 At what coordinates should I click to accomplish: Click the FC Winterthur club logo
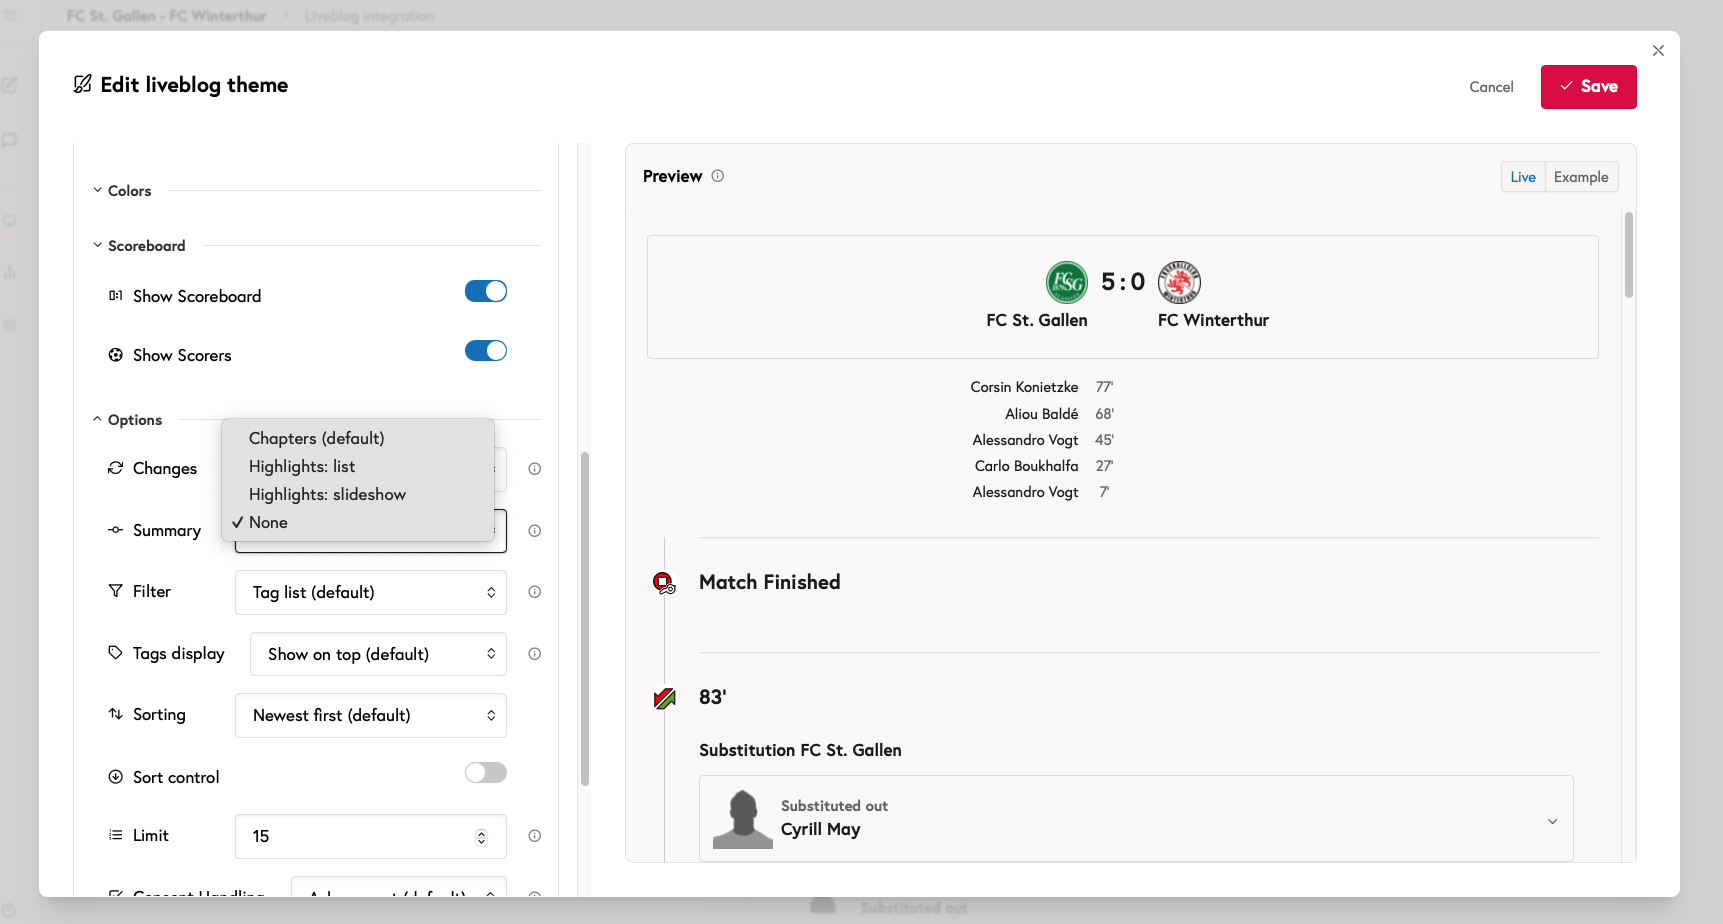(x=1179, y=282)
